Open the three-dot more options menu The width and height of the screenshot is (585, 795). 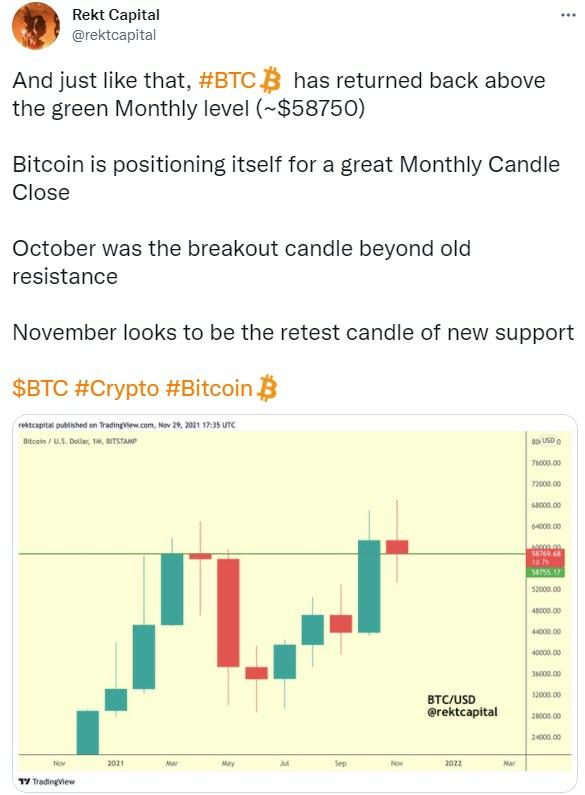click(x=568, y=15)
